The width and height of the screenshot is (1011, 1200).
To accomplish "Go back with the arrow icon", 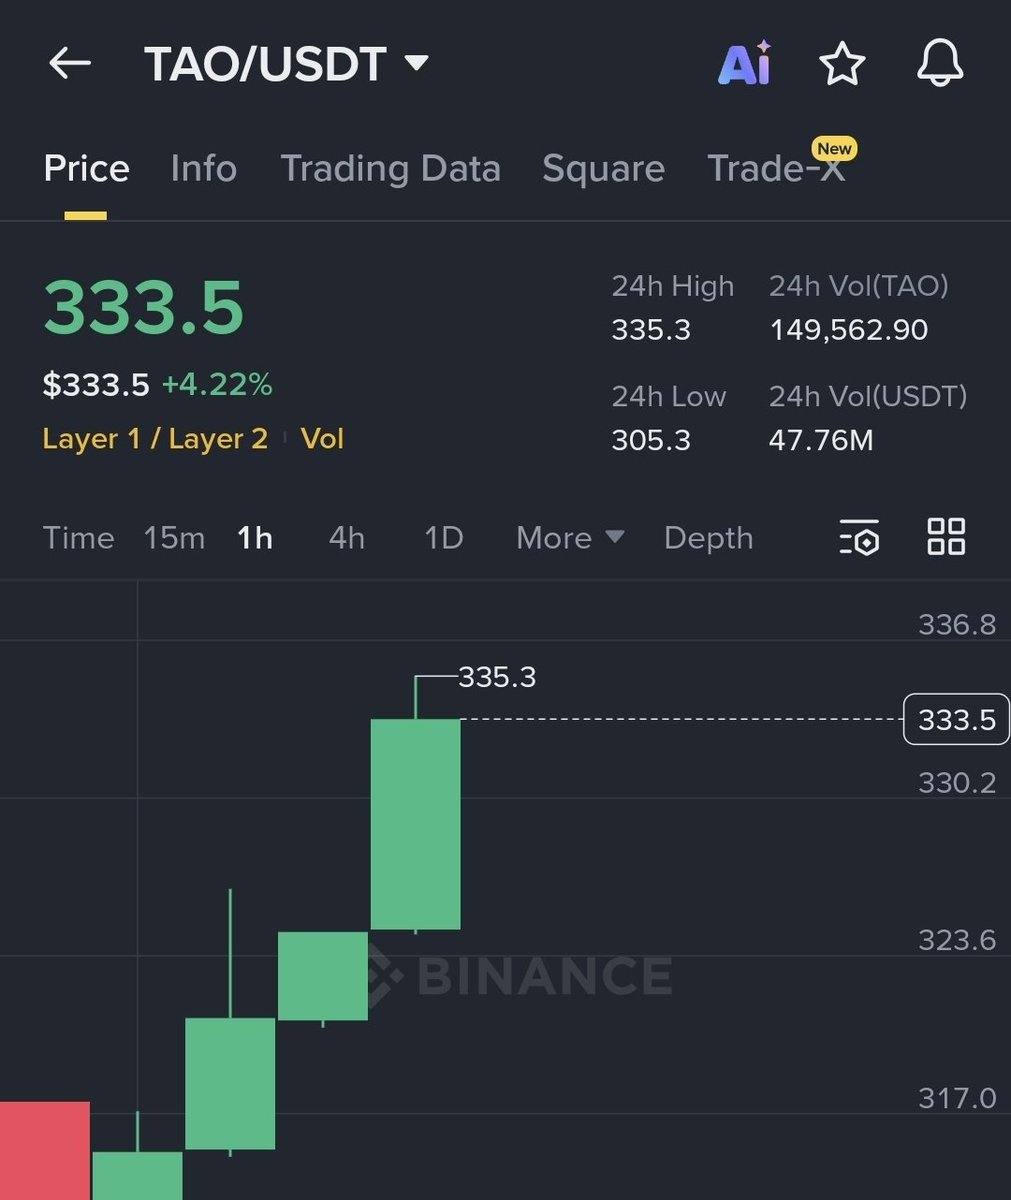I will click(68, 62).
